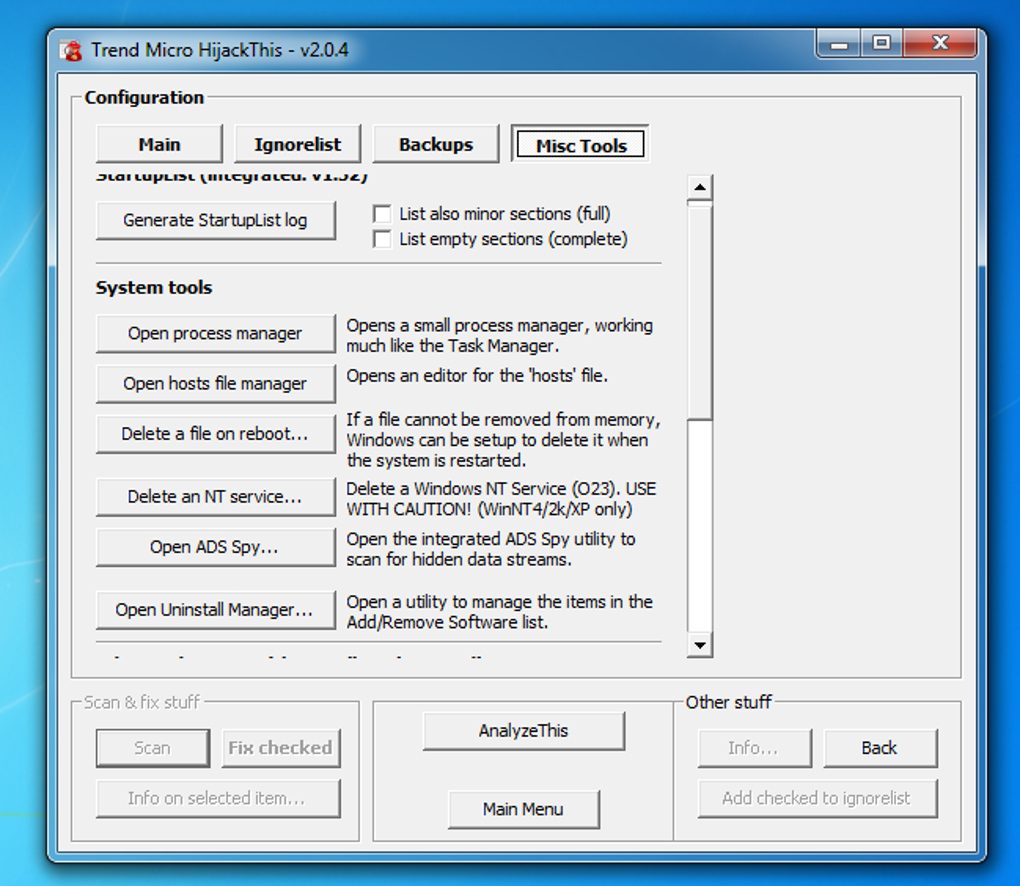1020x886 pixels.
Task: Minimize the HijackThis window
Action: click(x=839, y=44)
